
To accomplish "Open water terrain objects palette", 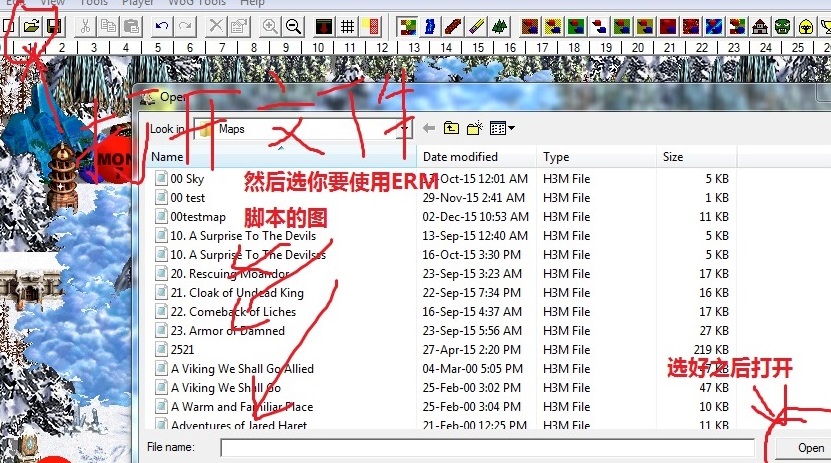I will coord(714,26).
